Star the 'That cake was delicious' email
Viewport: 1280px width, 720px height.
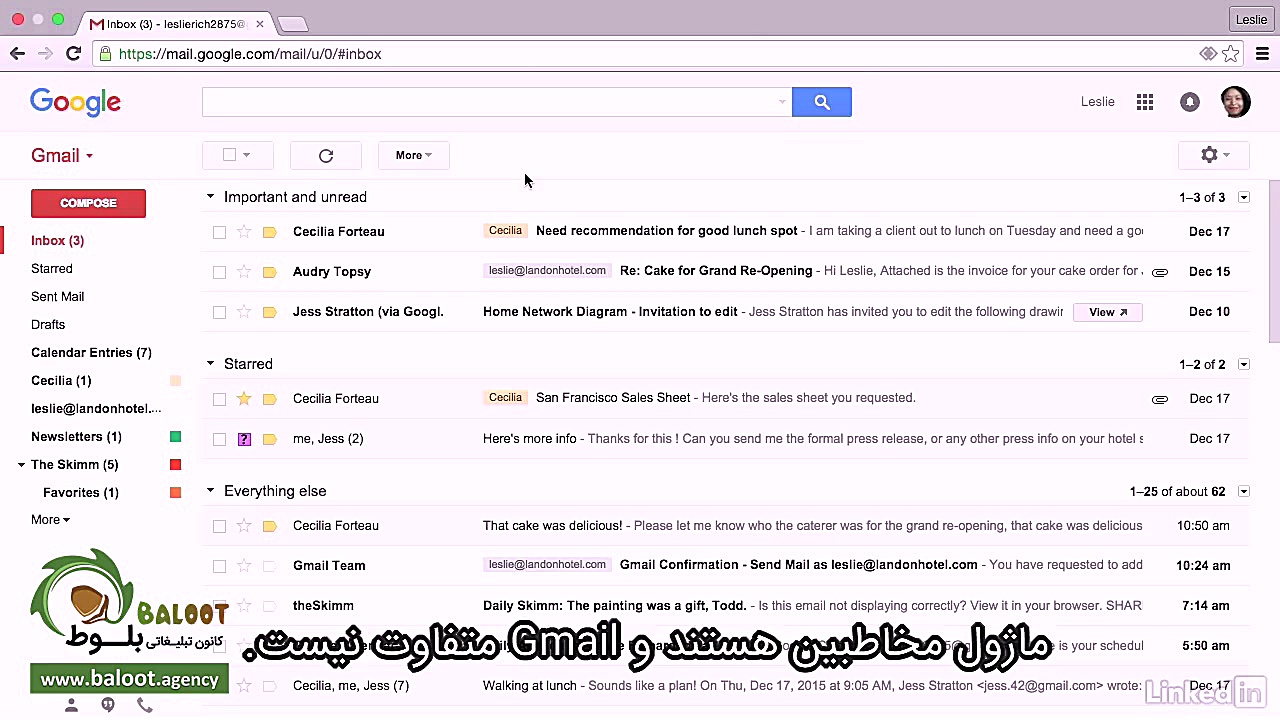[244, 526]
